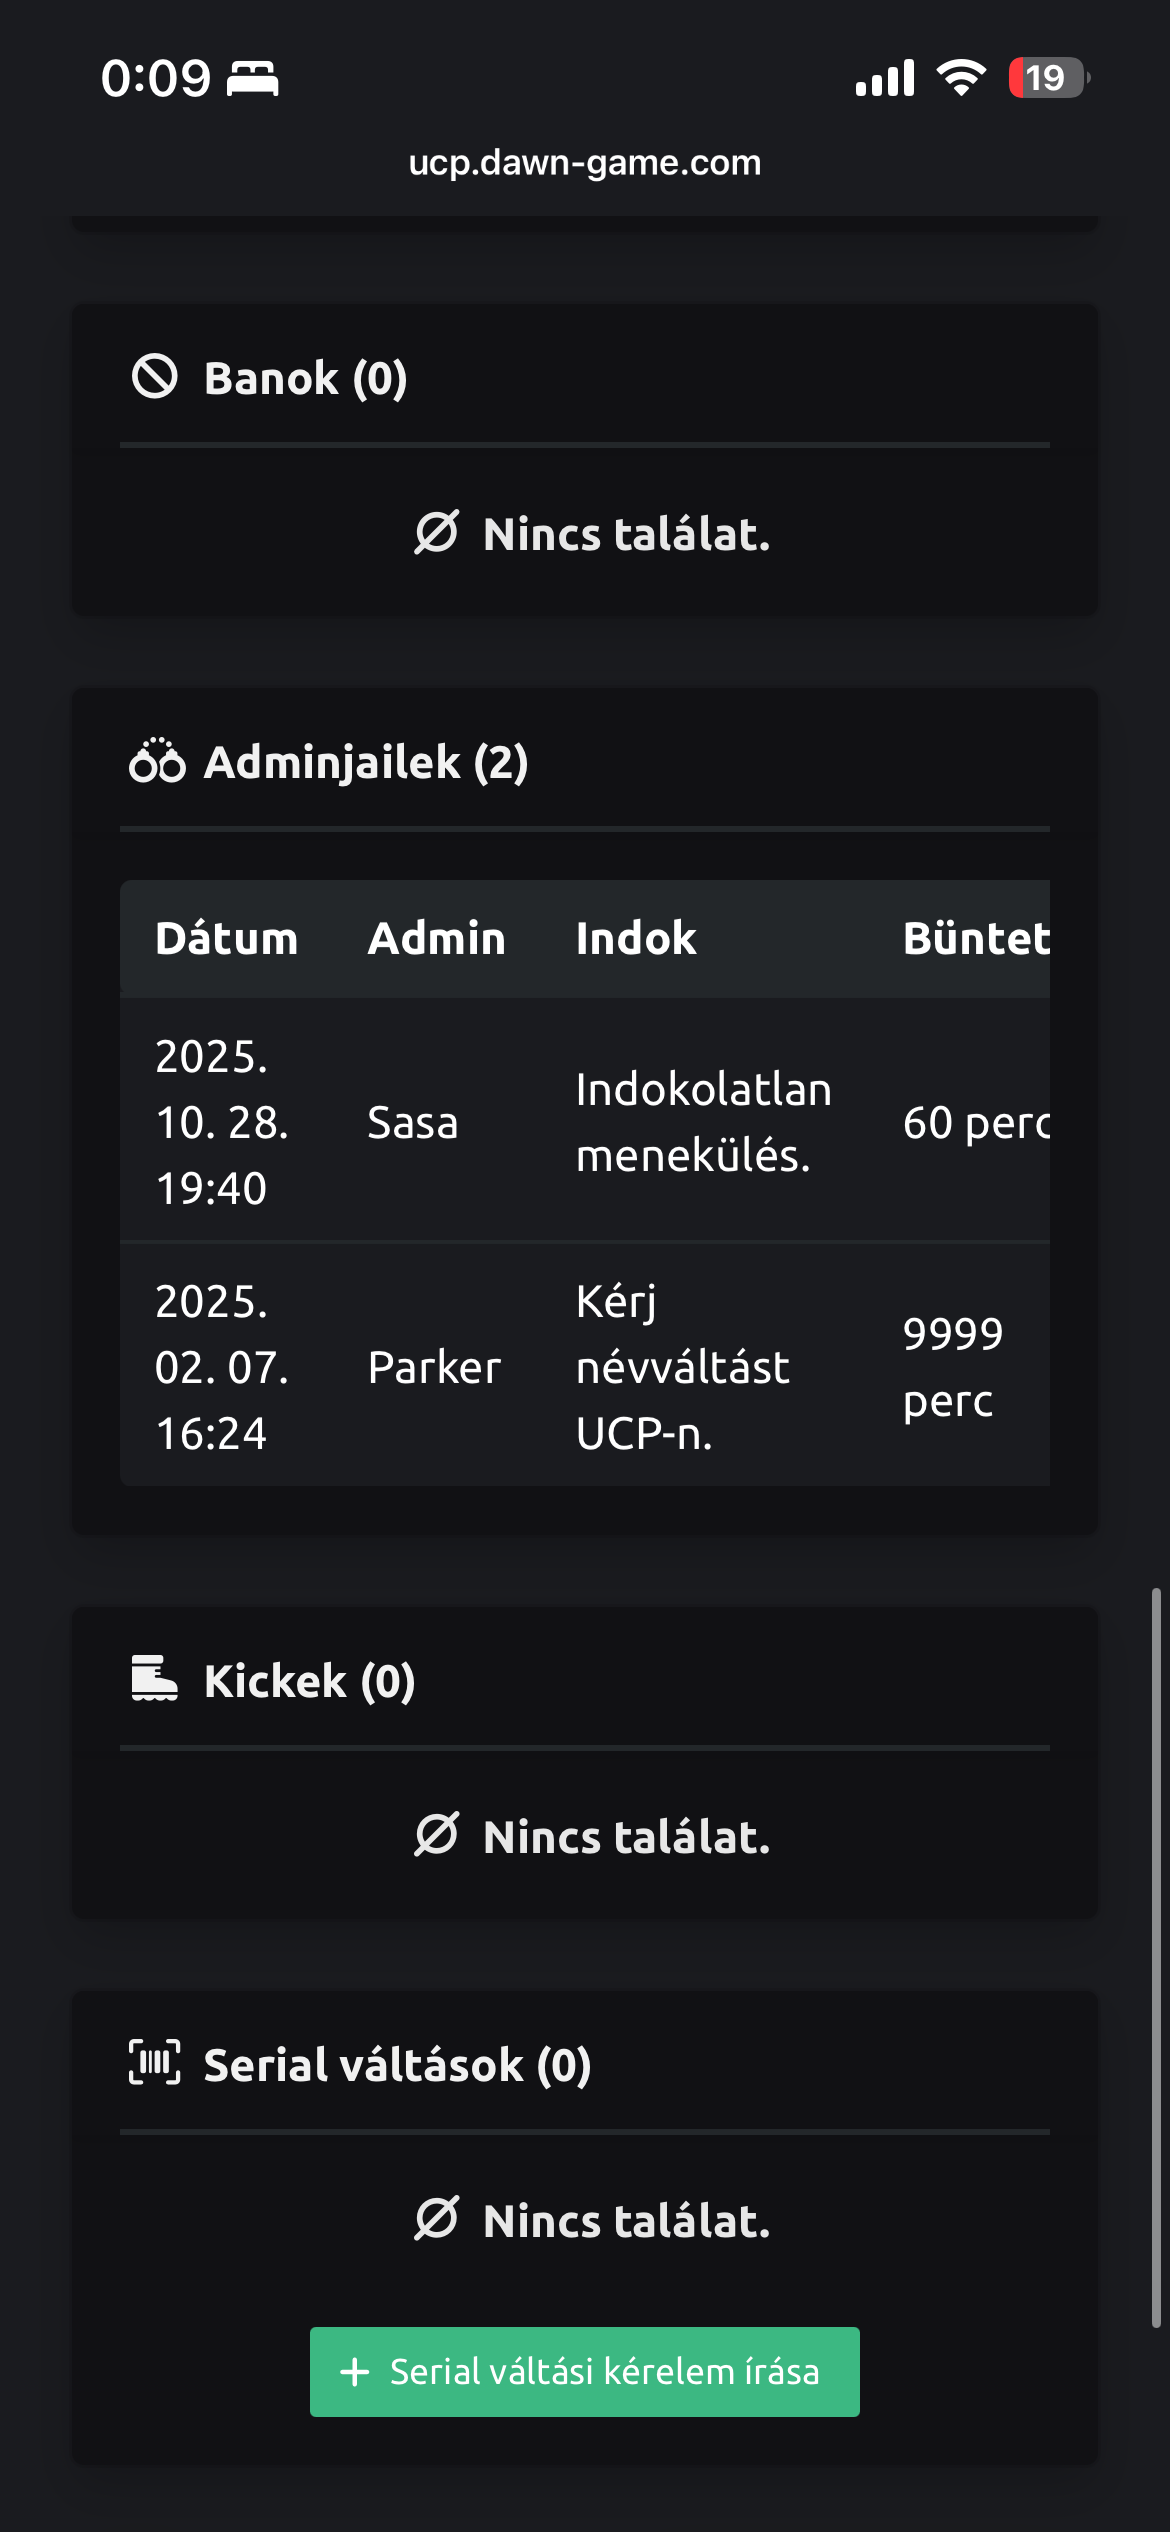Tap the Wi-Fi icon in the status bar
The height and width of the screenshot is (2532, 1170).
coord(961,78)
